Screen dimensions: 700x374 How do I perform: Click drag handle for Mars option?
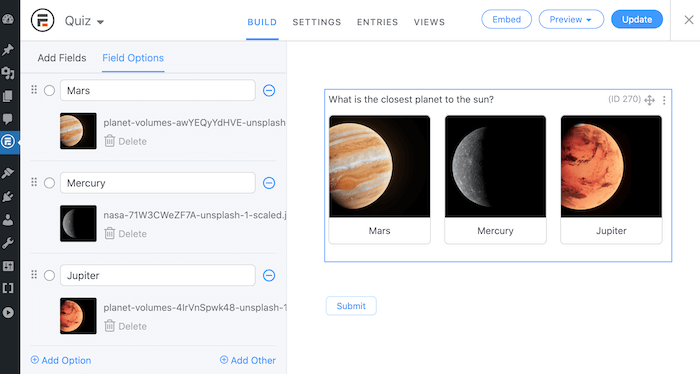(34, 90)
